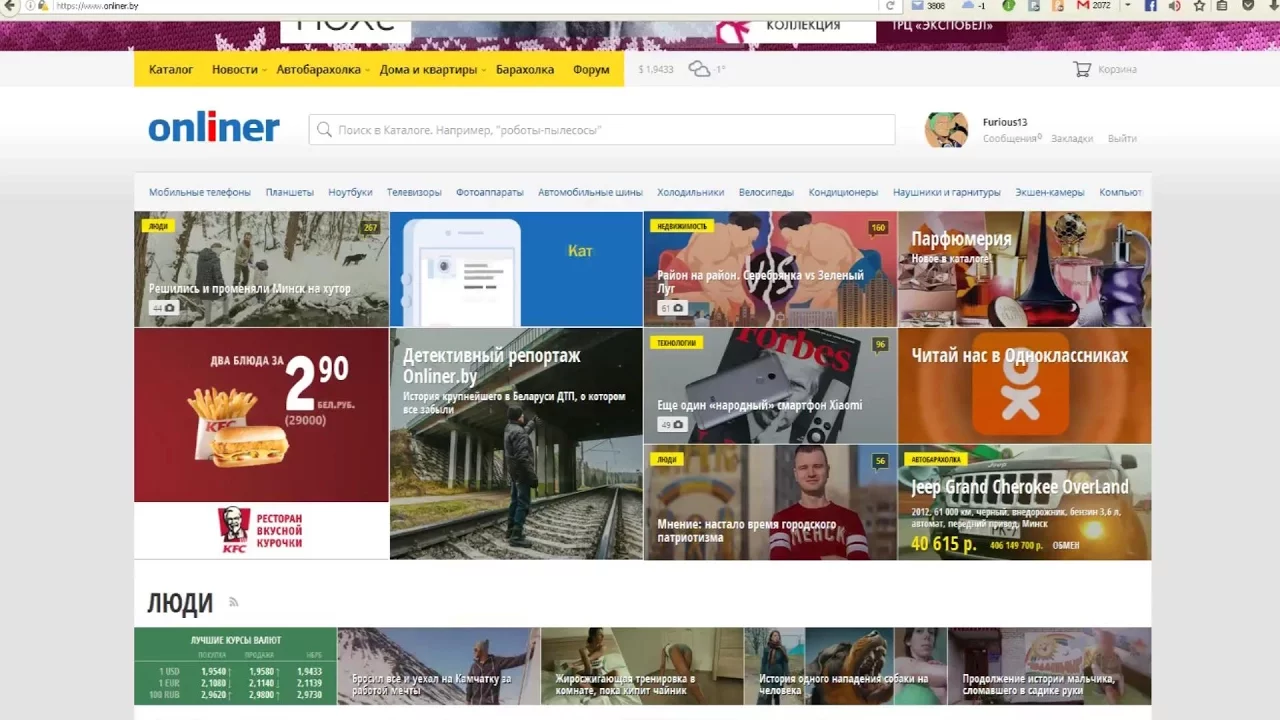This screenshot has width=1280, height=720.
Task: Select the Холодильники category
Action: pyautogui.click(x=690, y=192)
